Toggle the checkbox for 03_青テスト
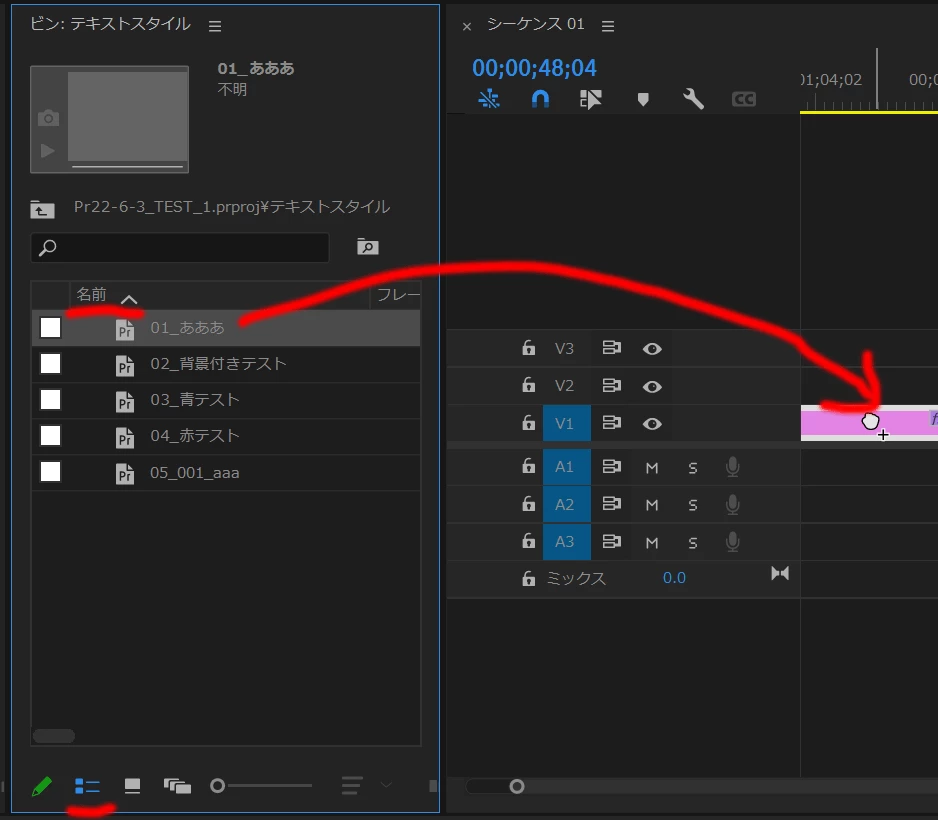This screenshot has height=820, width=938. [50, 400]
